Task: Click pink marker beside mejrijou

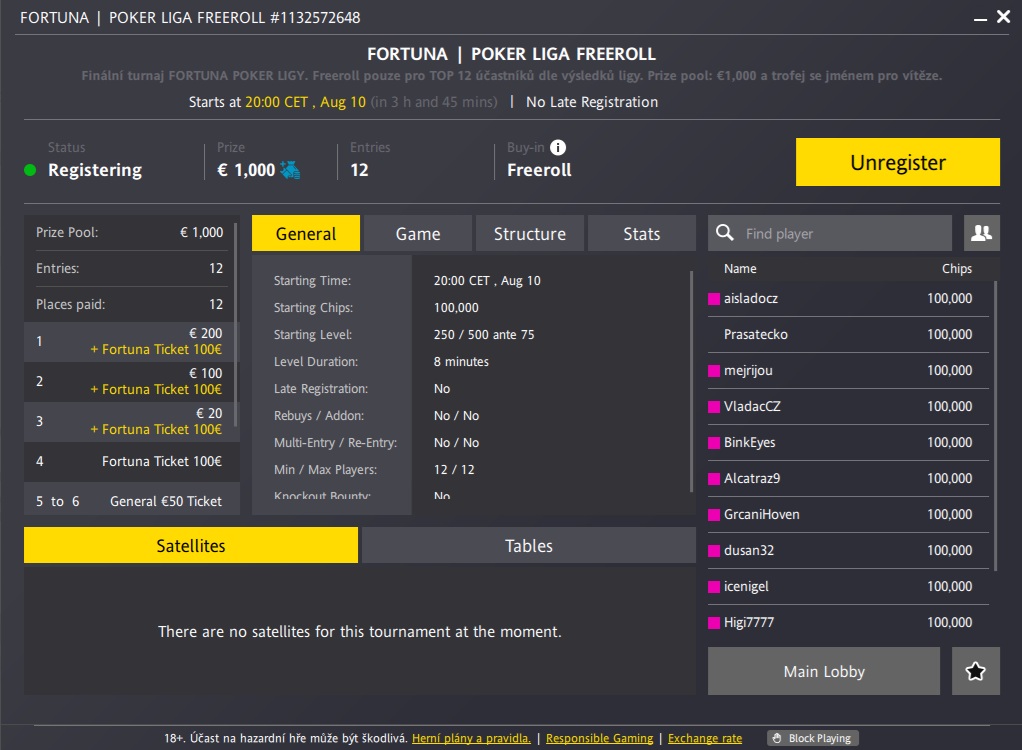Action: 714,371
